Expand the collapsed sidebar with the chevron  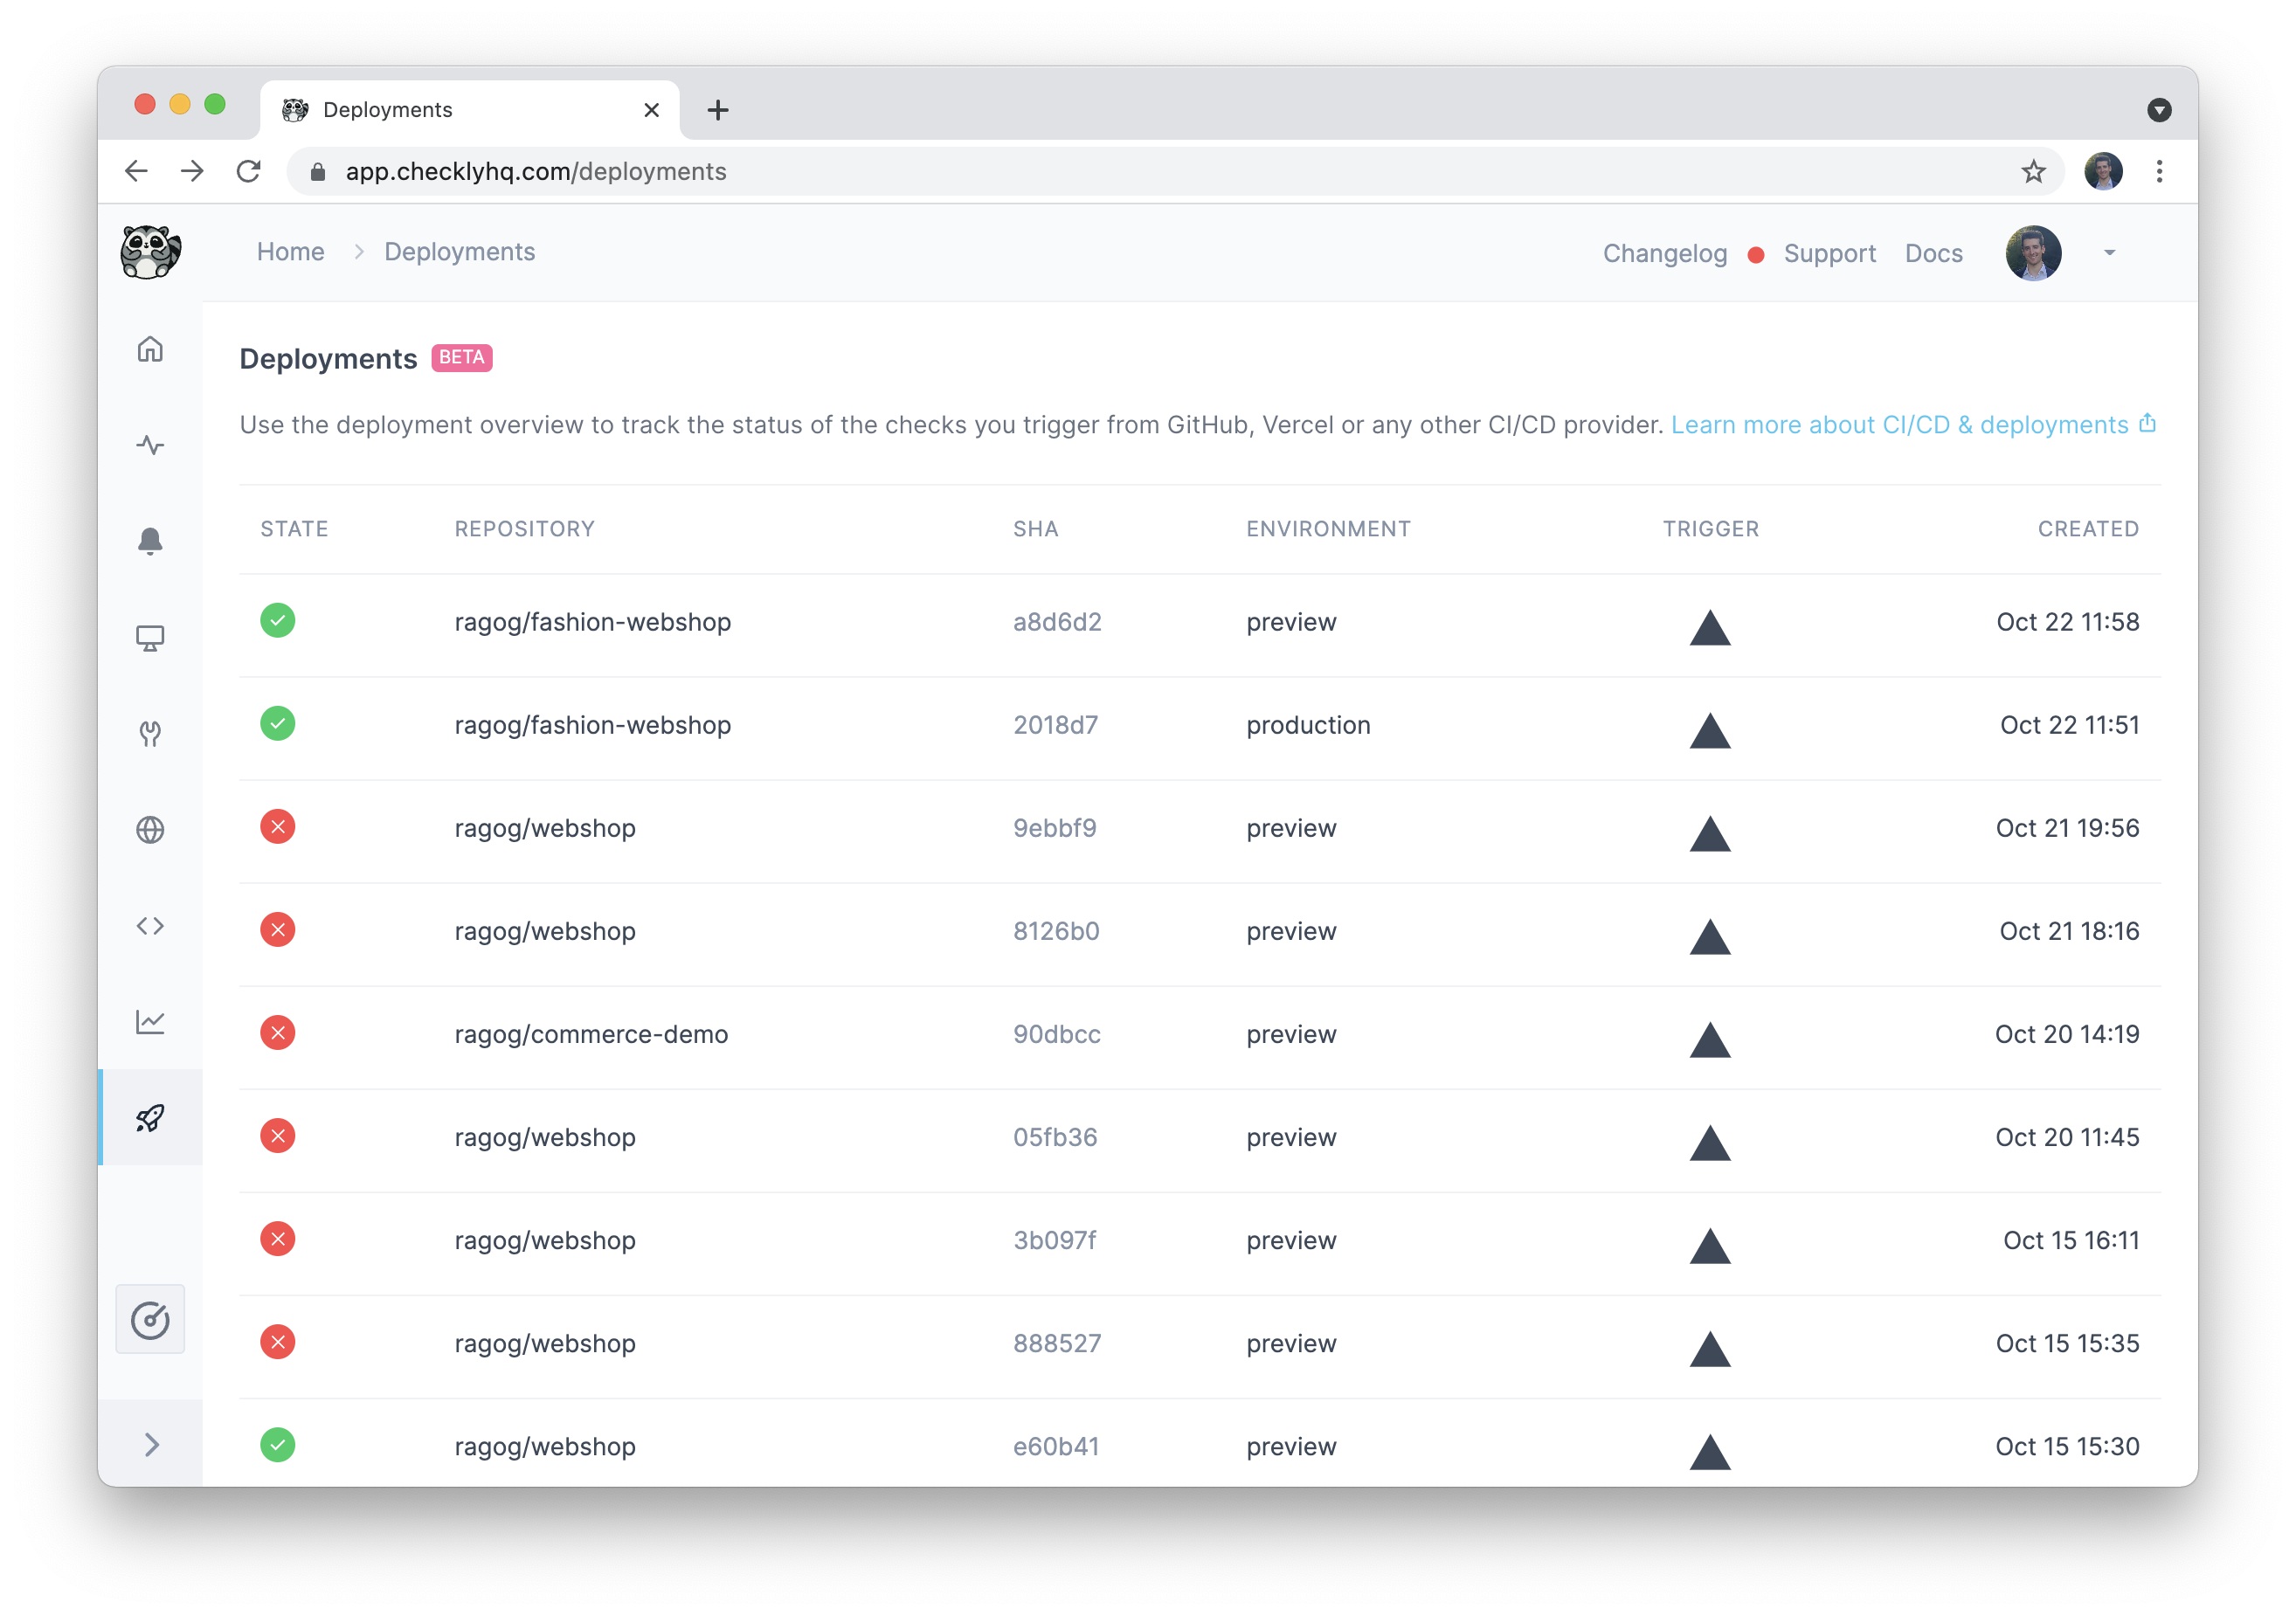pyautogui.click(x=152, y=1444)
